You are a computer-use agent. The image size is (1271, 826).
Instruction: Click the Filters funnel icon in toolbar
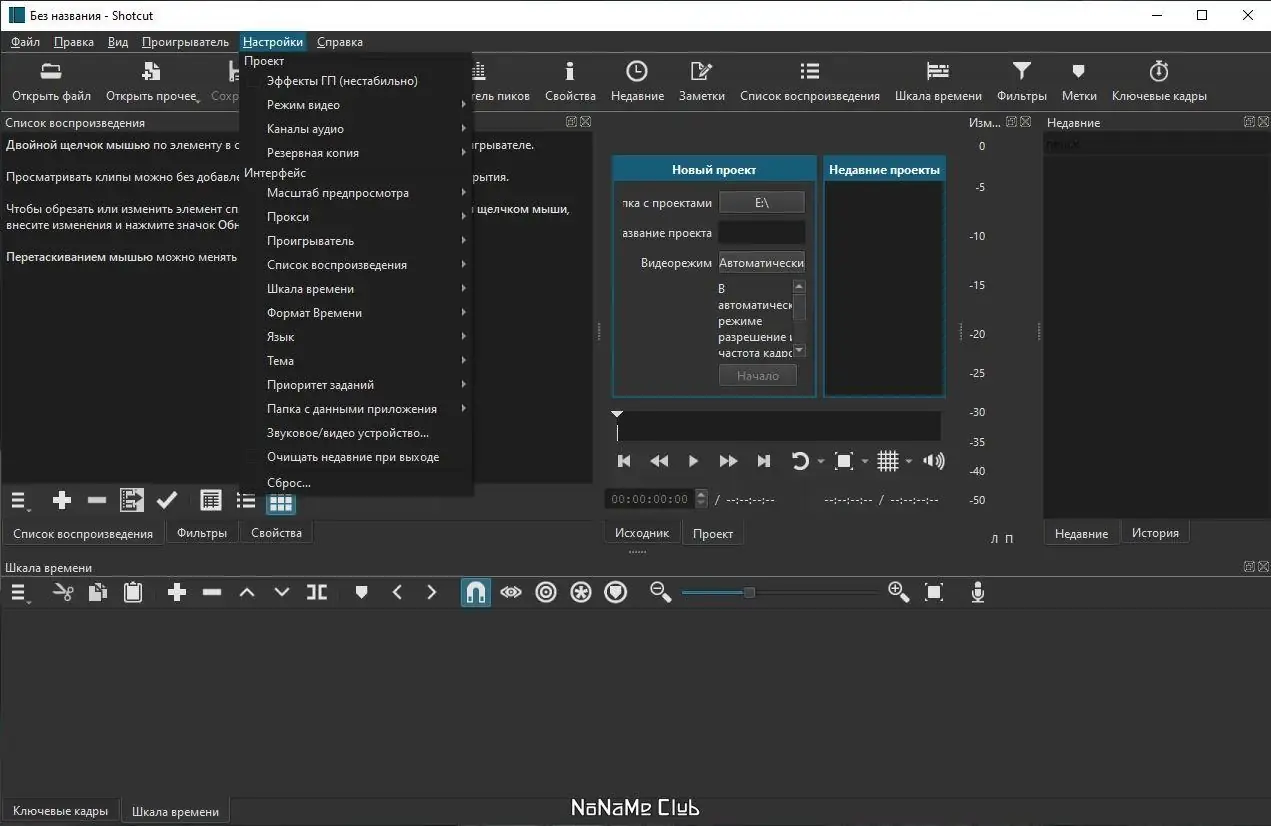(1021, 72)
